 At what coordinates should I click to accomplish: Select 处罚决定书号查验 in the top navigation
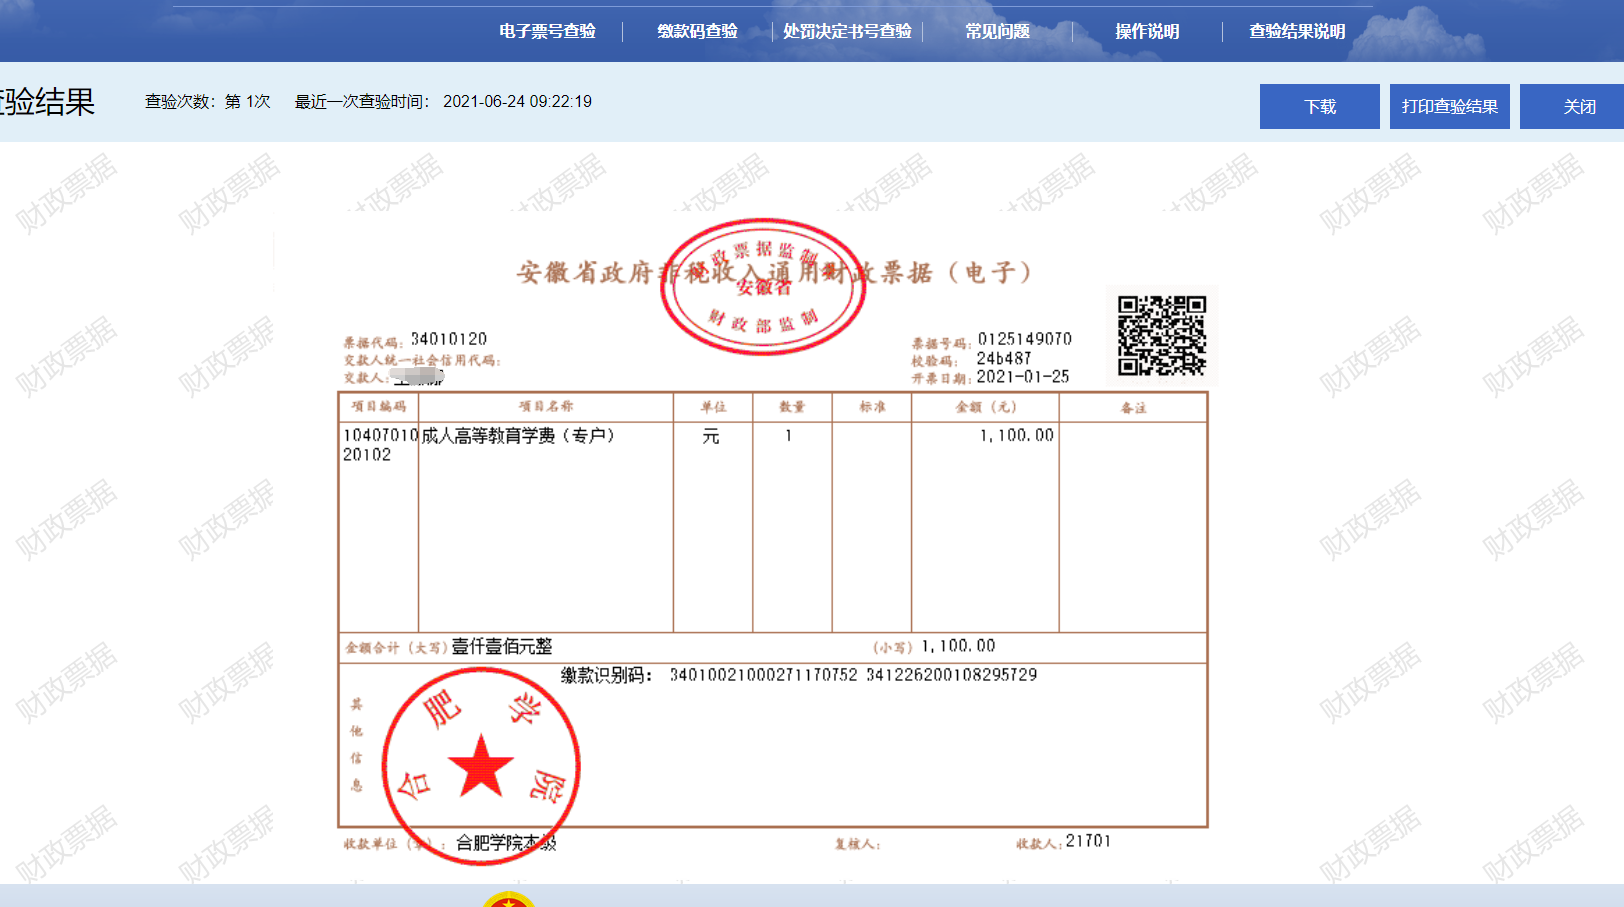[x=847, y=32]
